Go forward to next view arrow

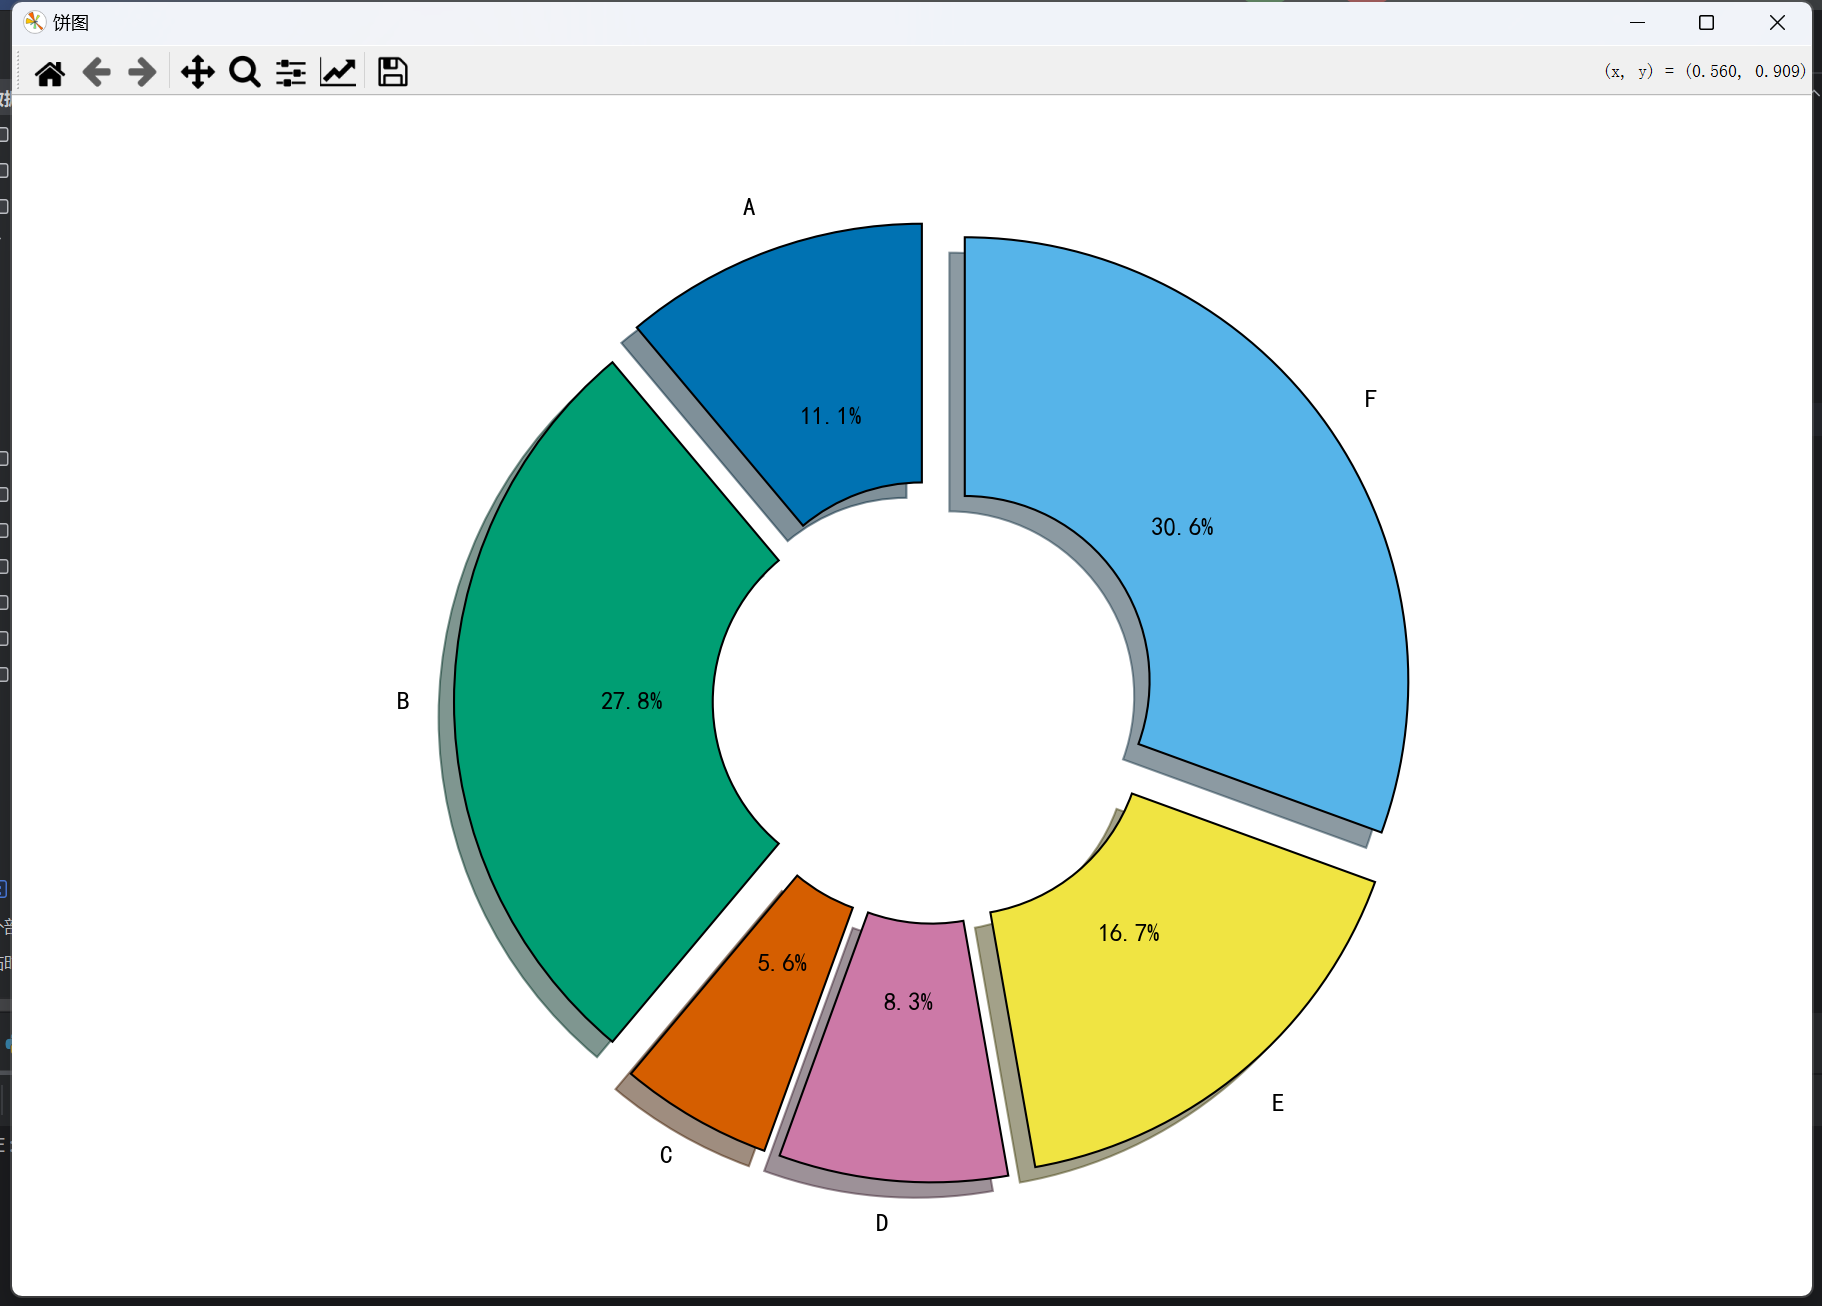(143, 72)
